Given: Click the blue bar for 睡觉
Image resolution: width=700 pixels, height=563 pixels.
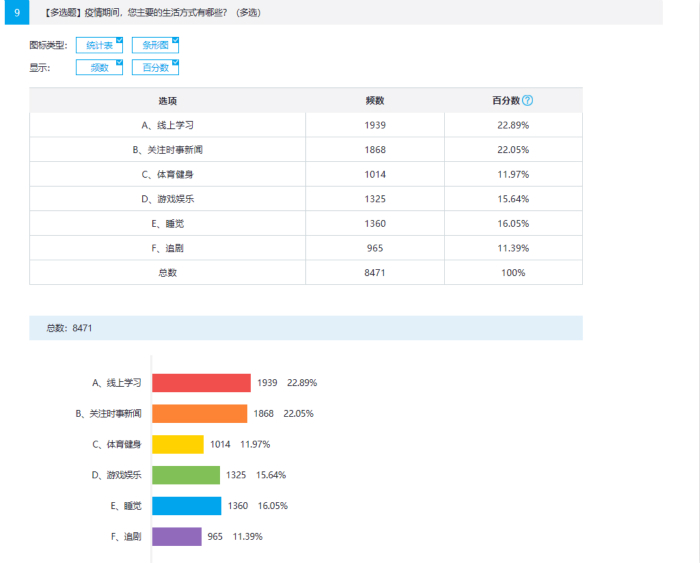Looking at the screenshot, I should [186, 506].
